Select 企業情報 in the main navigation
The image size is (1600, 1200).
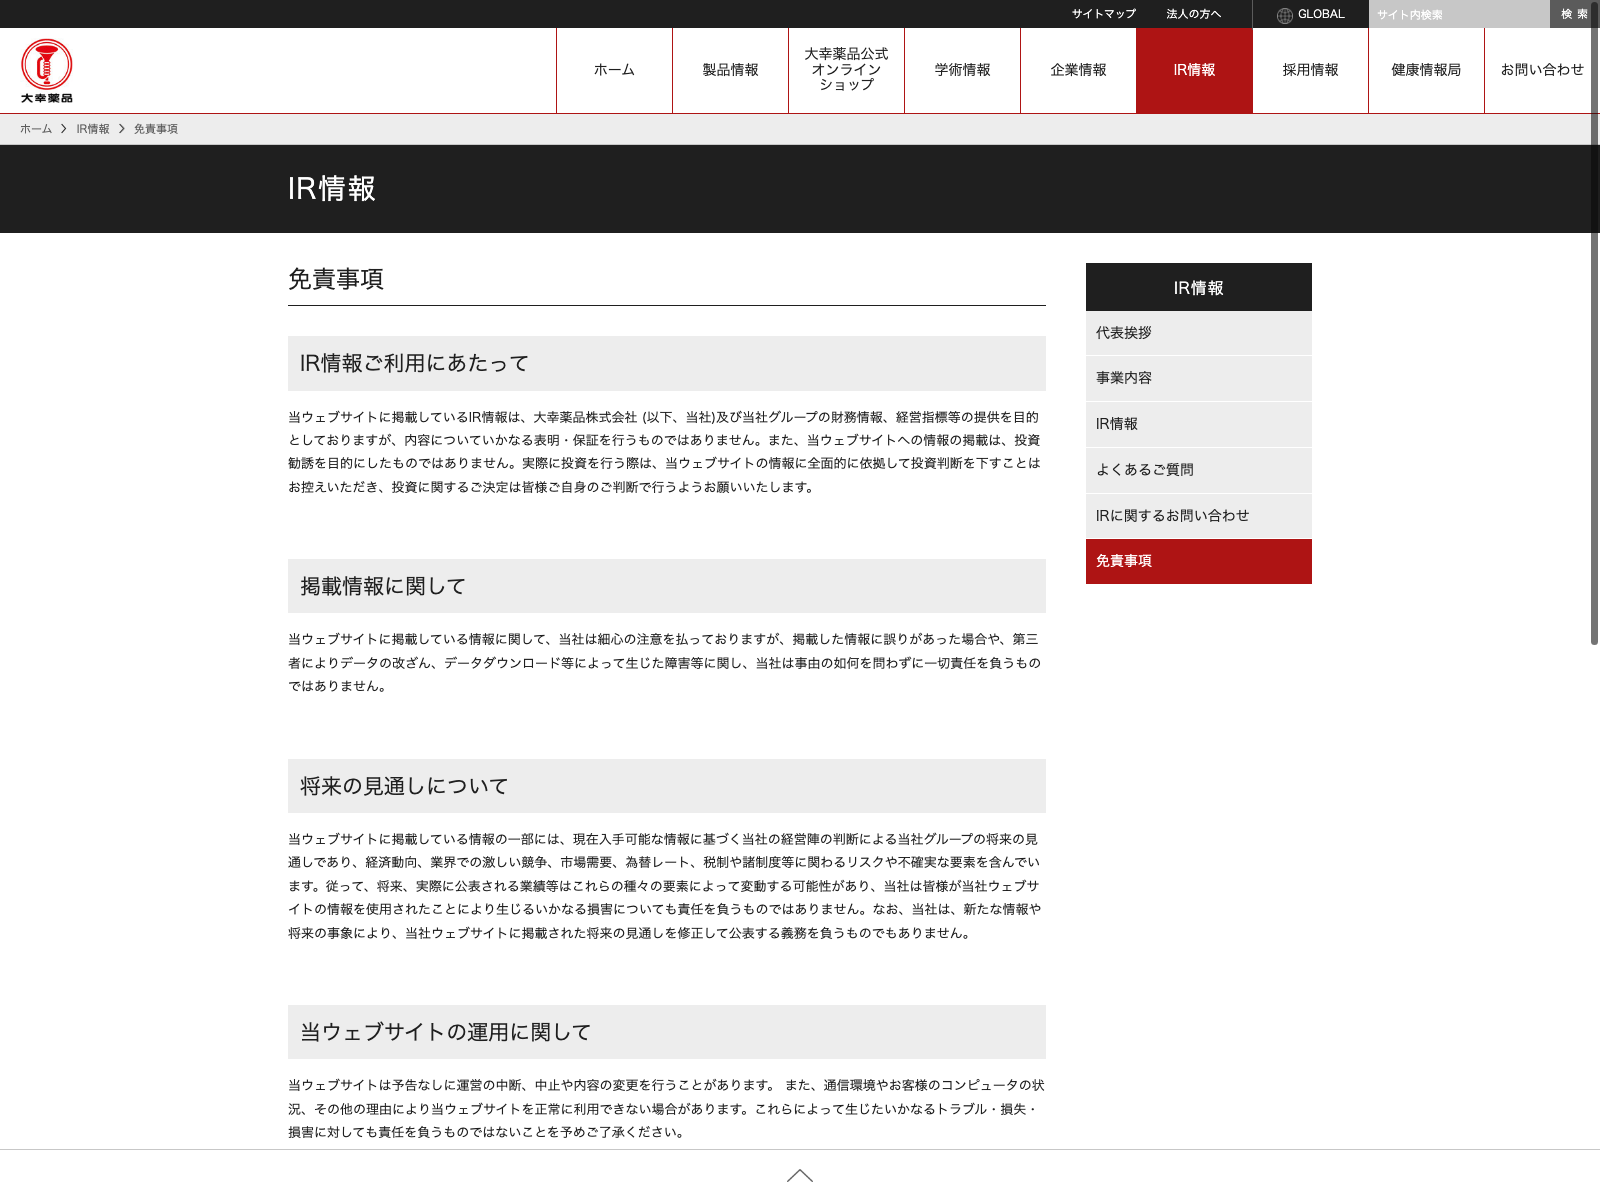pyautogui.click(x=1078, y=70)
